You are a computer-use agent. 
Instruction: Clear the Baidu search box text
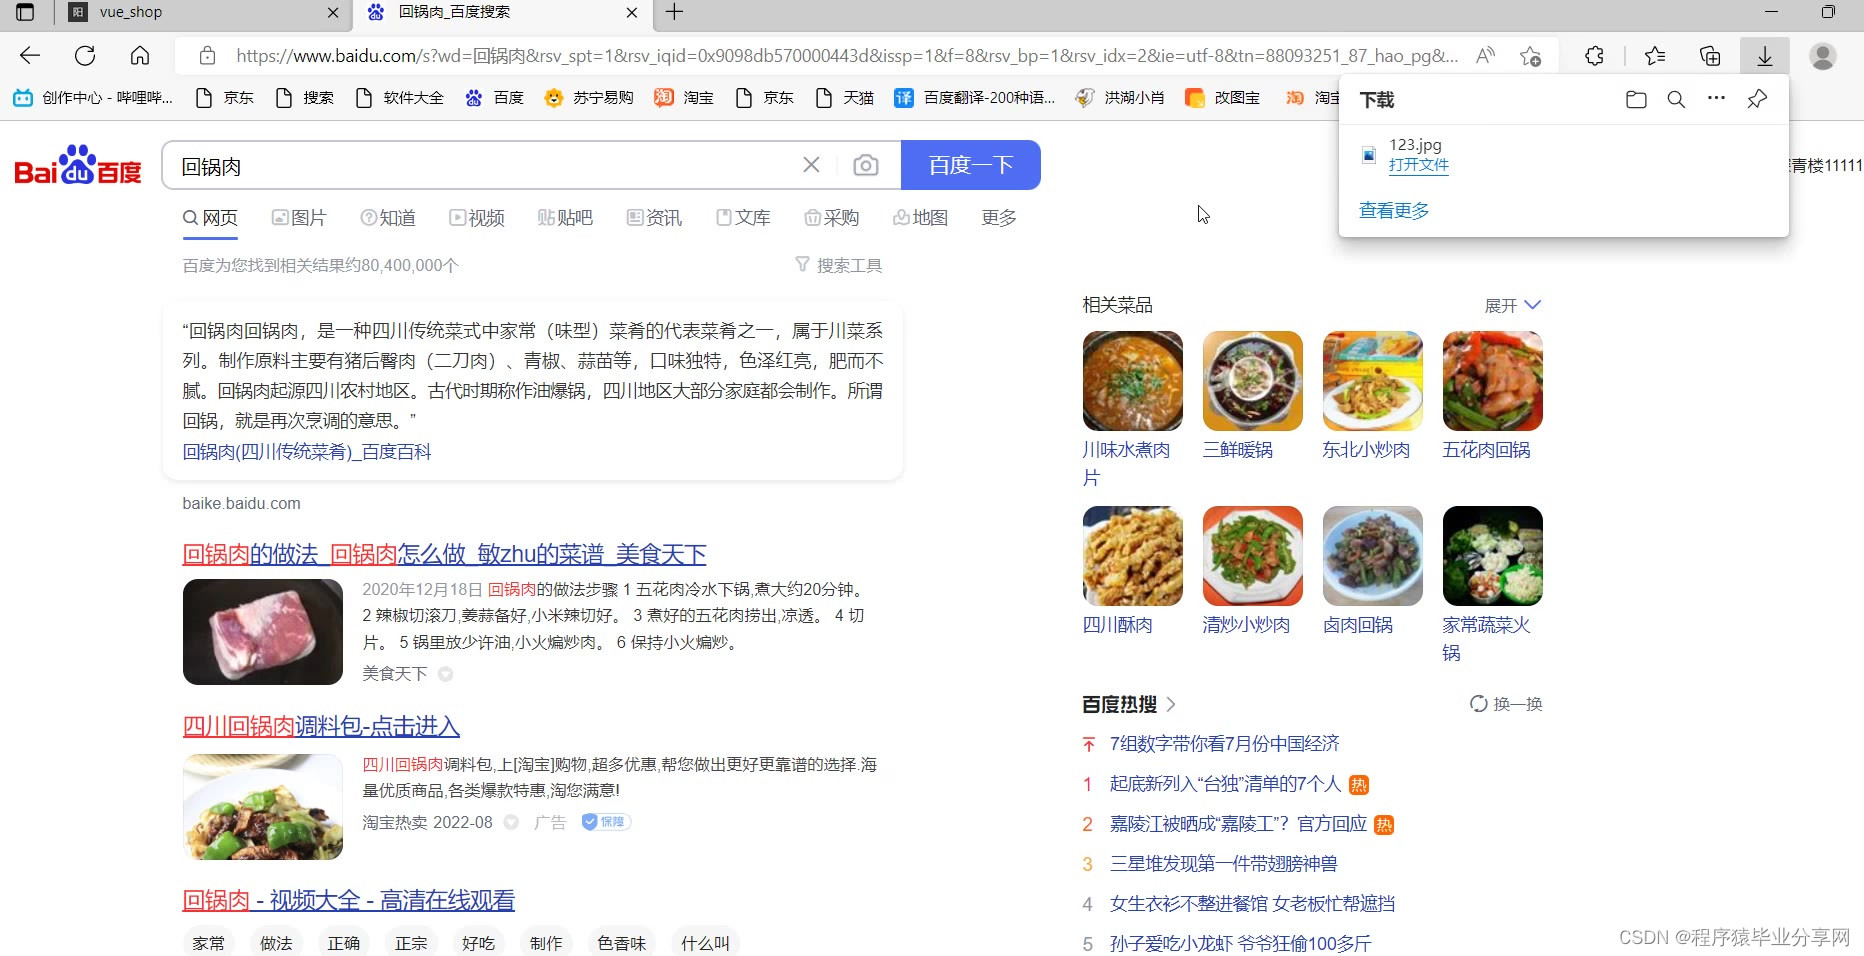811,165
